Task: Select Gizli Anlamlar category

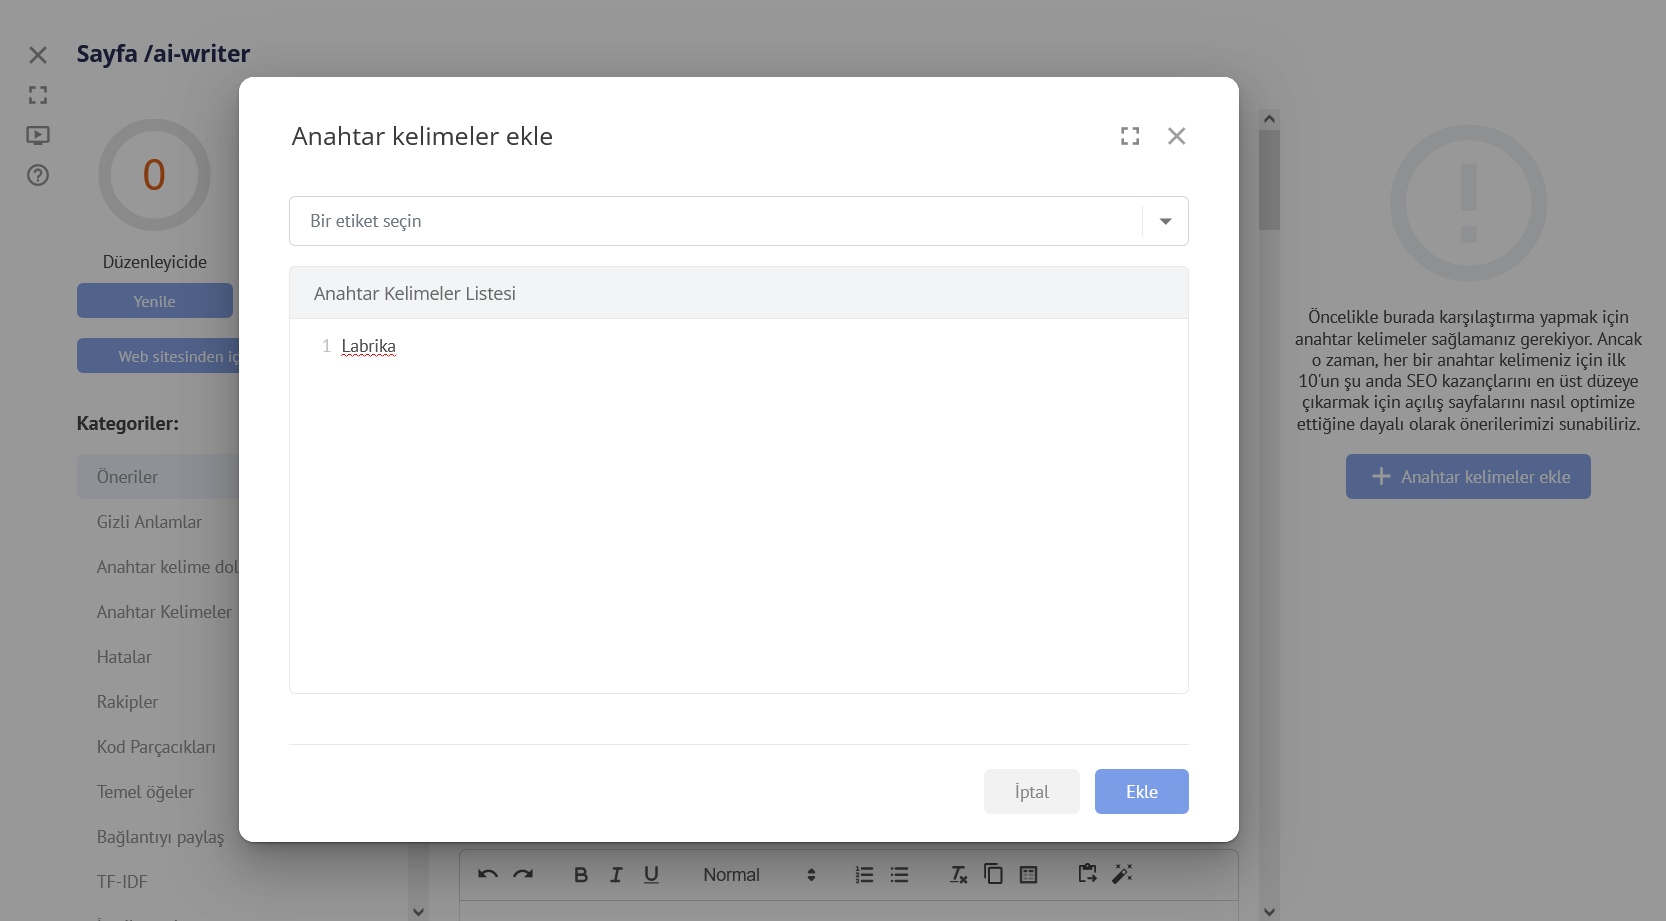Action: tap(149, 522)
